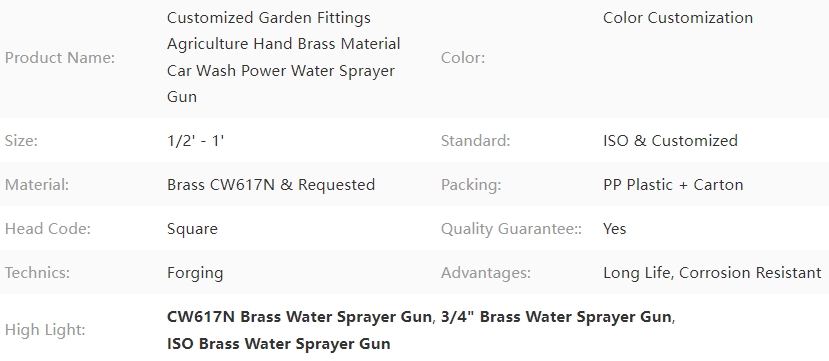Viewport: 829px width, 361px height.
Task: Select Long Life, Corrosion Resistant text
Action: coord(712,273)
